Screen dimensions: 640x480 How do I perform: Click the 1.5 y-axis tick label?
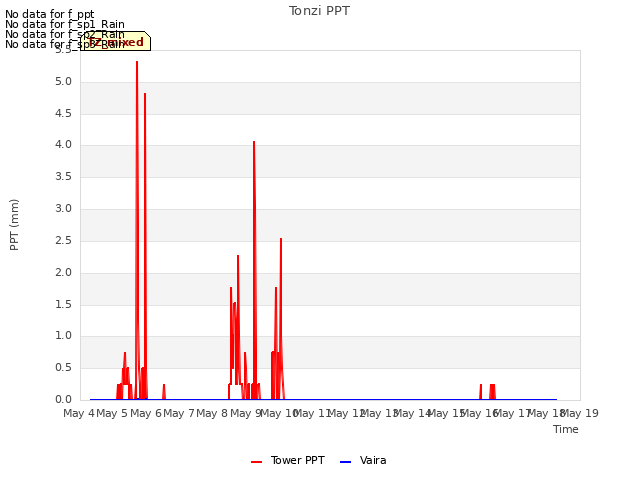[63, 304]
